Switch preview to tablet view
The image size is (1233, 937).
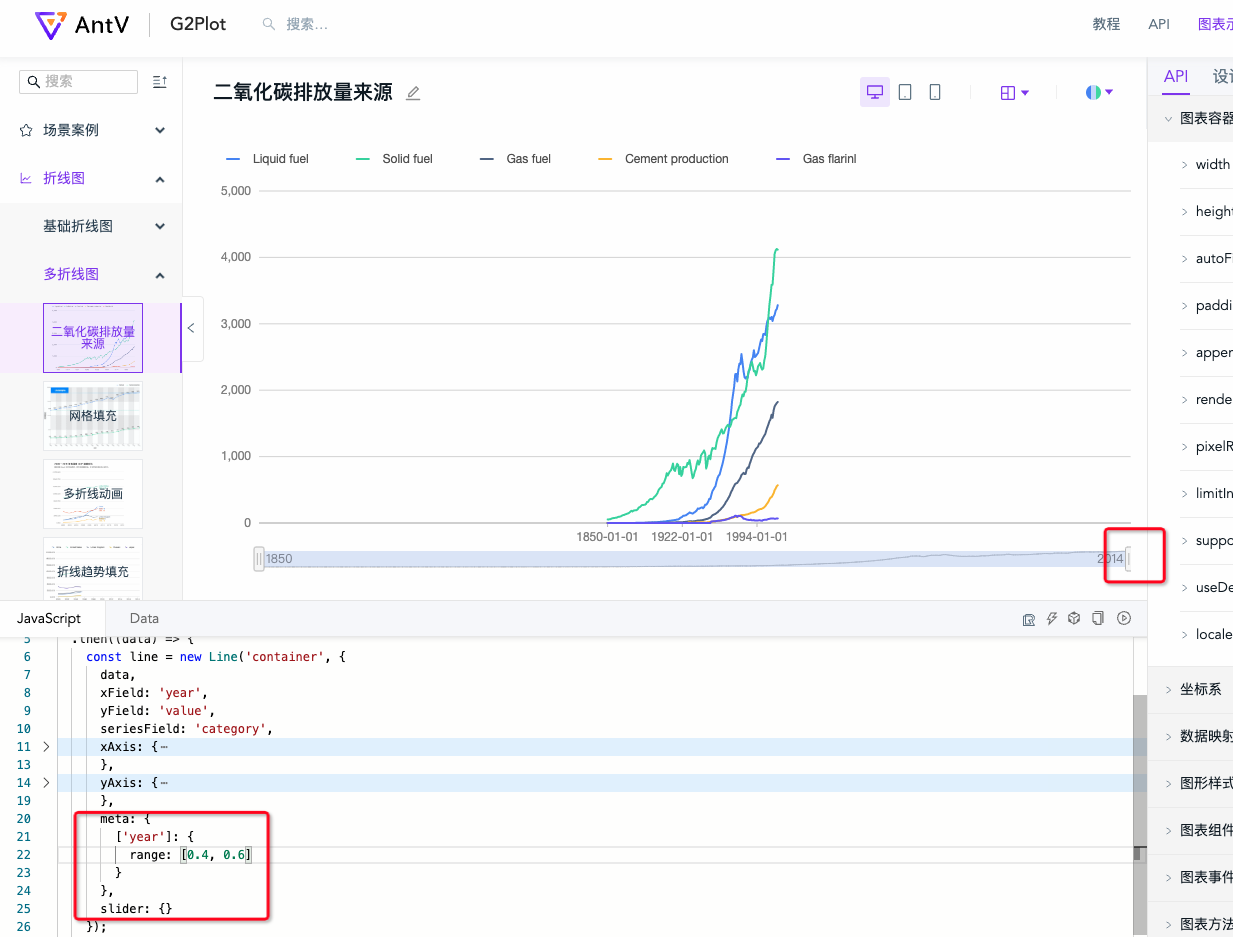click(x=905, y=91)
